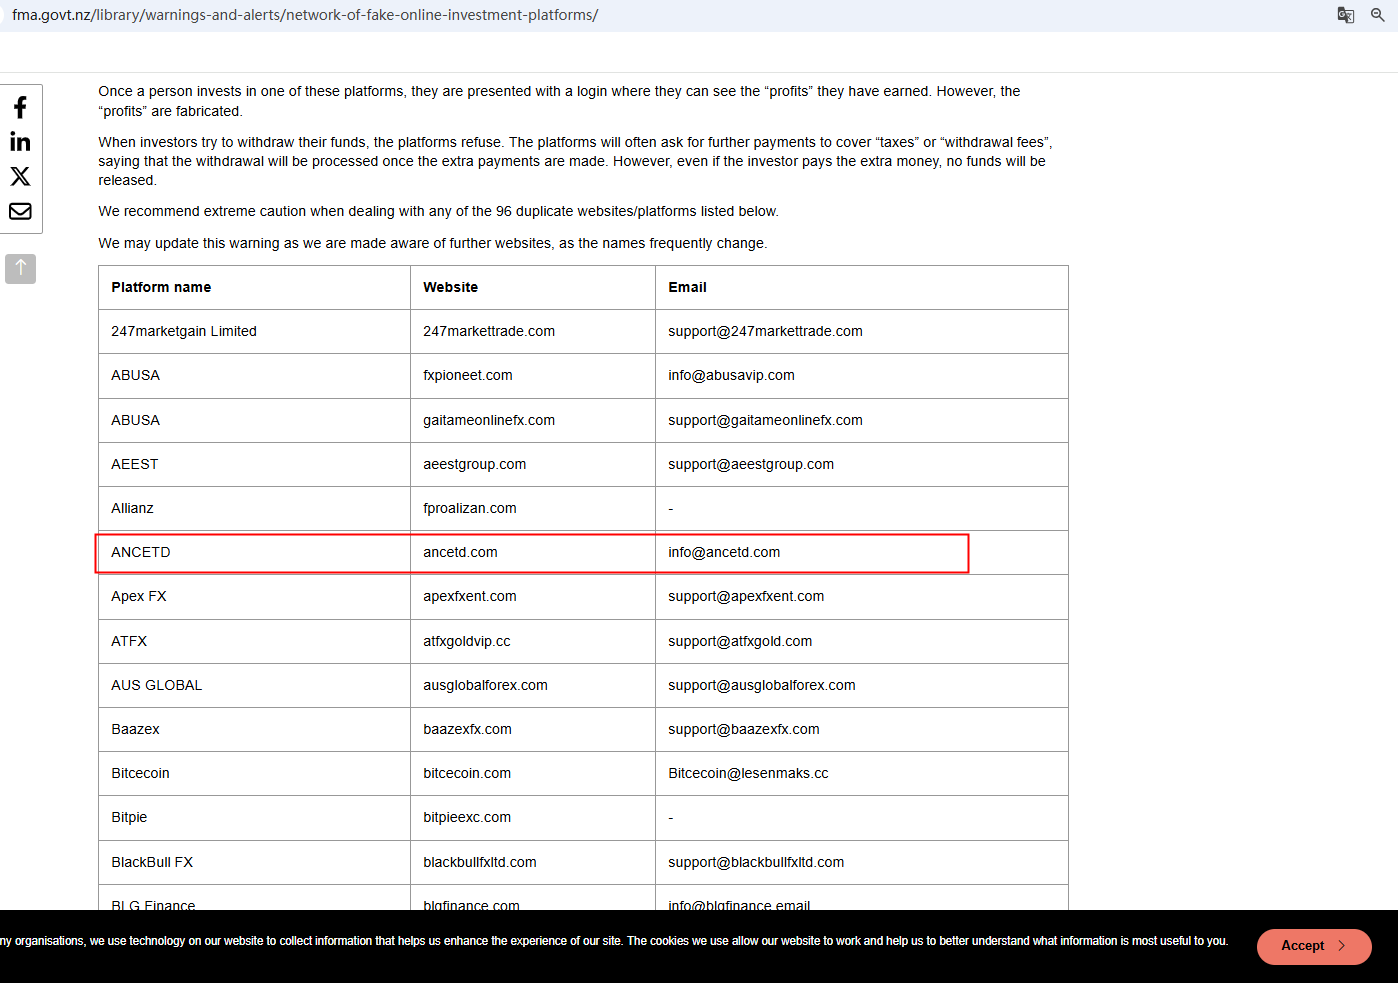The image size is (1398, 983).
Task: Select Bitcecoin platform cell
Action: click(x=254, y=773)
